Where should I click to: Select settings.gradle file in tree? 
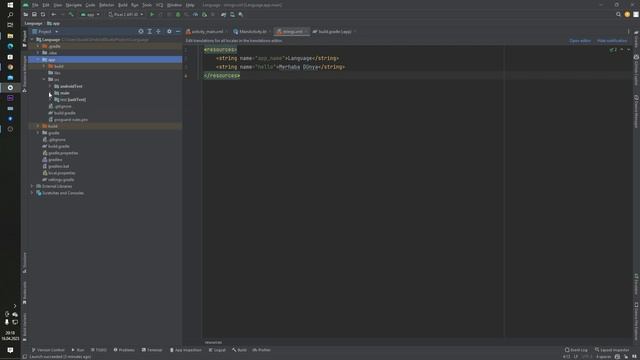pyautogui.click(x=58, y=180)
